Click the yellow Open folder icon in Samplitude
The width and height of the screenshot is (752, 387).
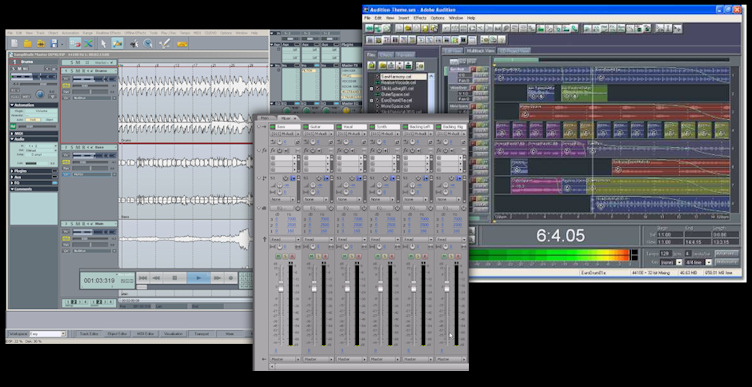click(28, 43)
